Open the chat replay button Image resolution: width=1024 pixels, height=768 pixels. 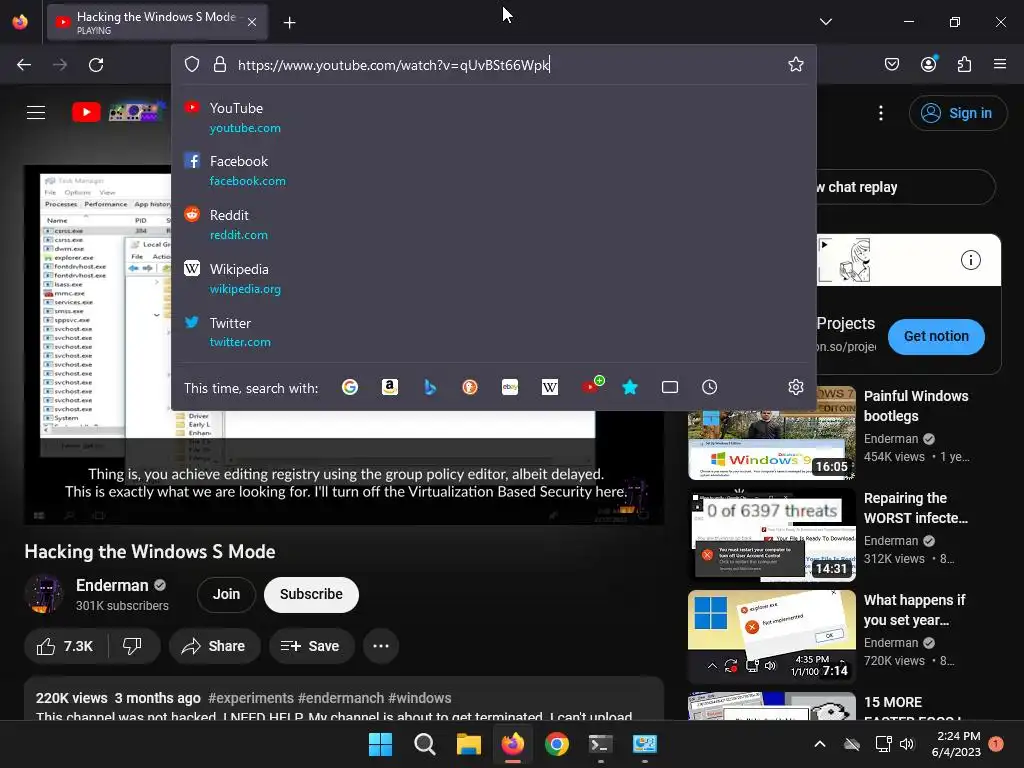[905, 187]
